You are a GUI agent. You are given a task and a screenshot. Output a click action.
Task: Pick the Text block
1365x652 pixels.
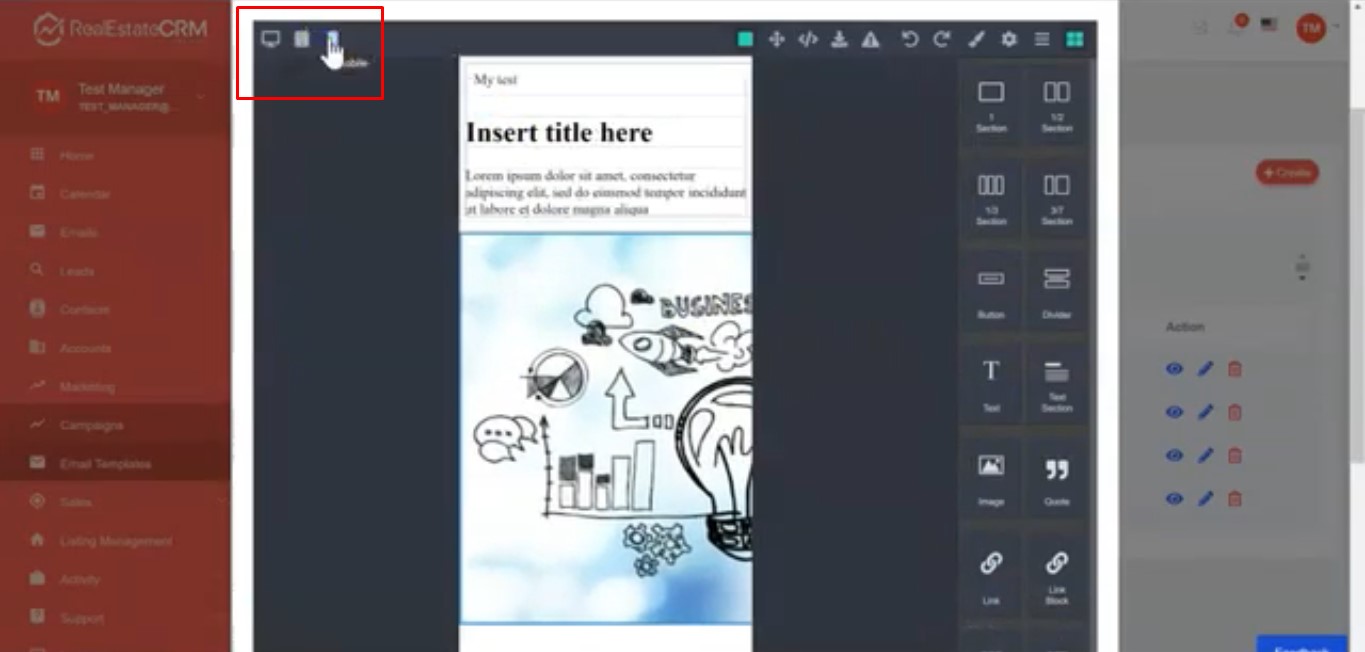click(991, 382)
